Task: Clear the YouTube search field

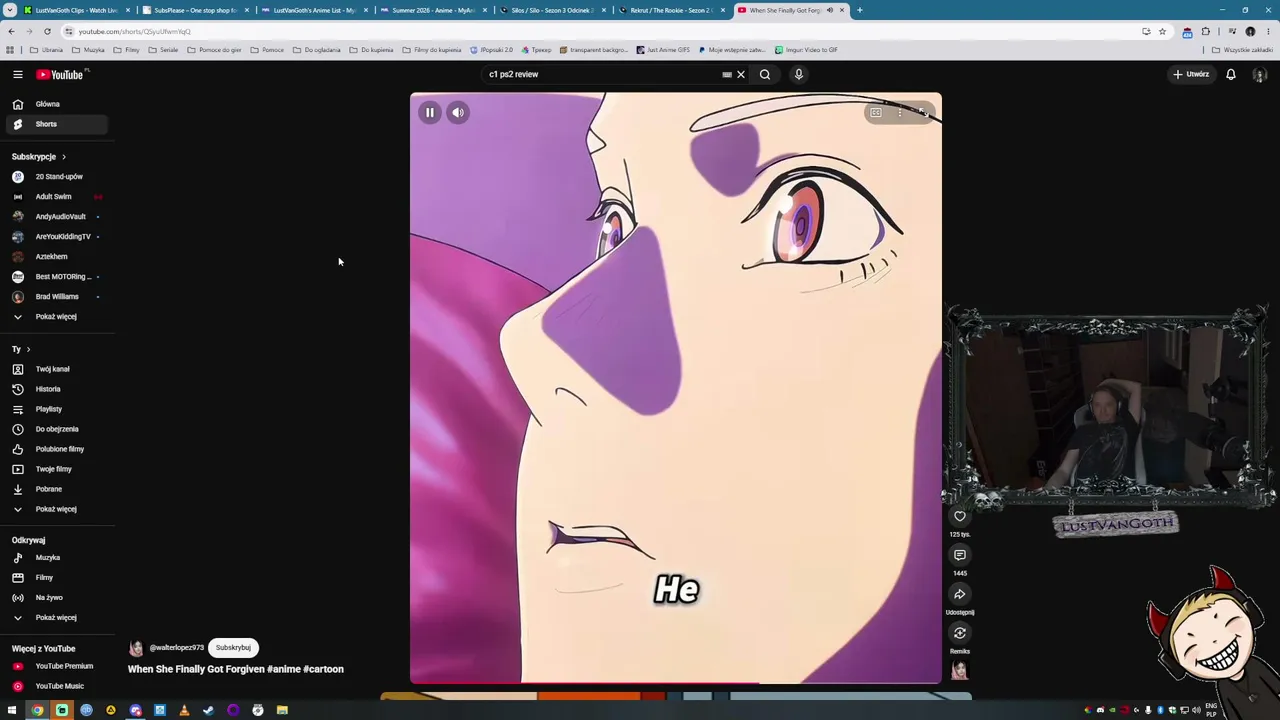Action: [x=741, y=74]
